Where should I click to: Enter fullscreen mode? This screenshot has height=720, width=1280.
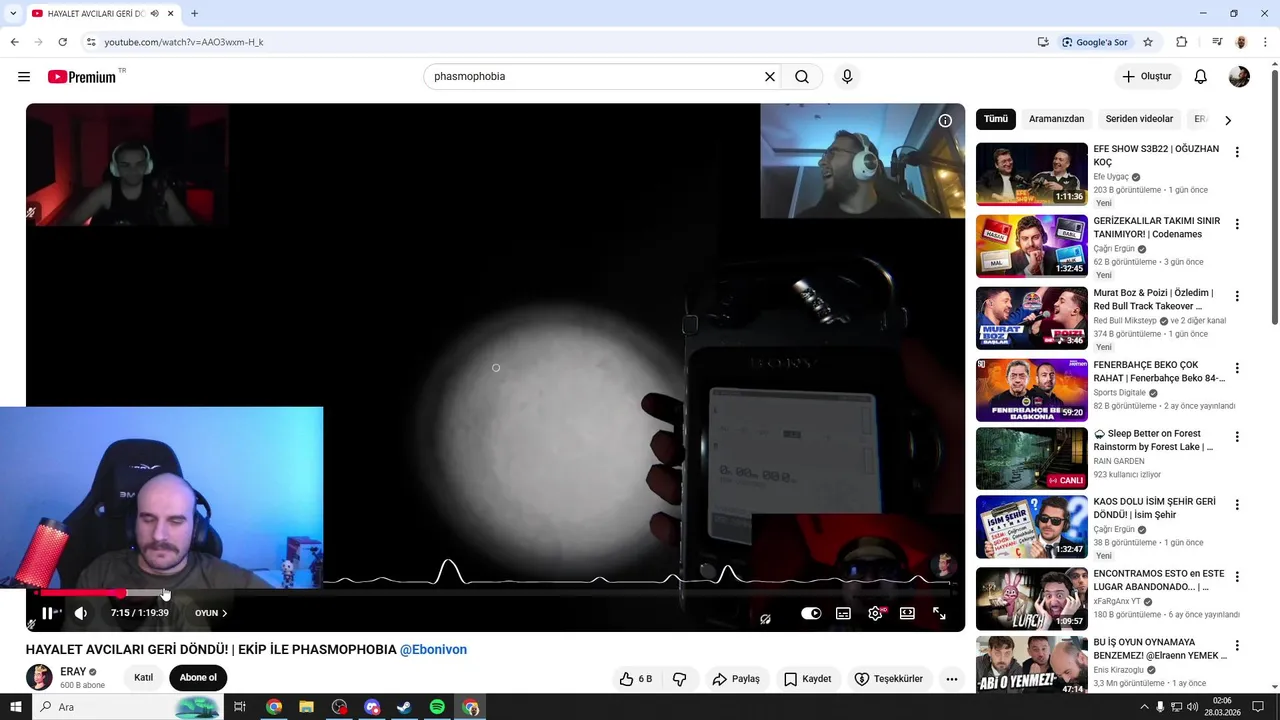point(939,613)
